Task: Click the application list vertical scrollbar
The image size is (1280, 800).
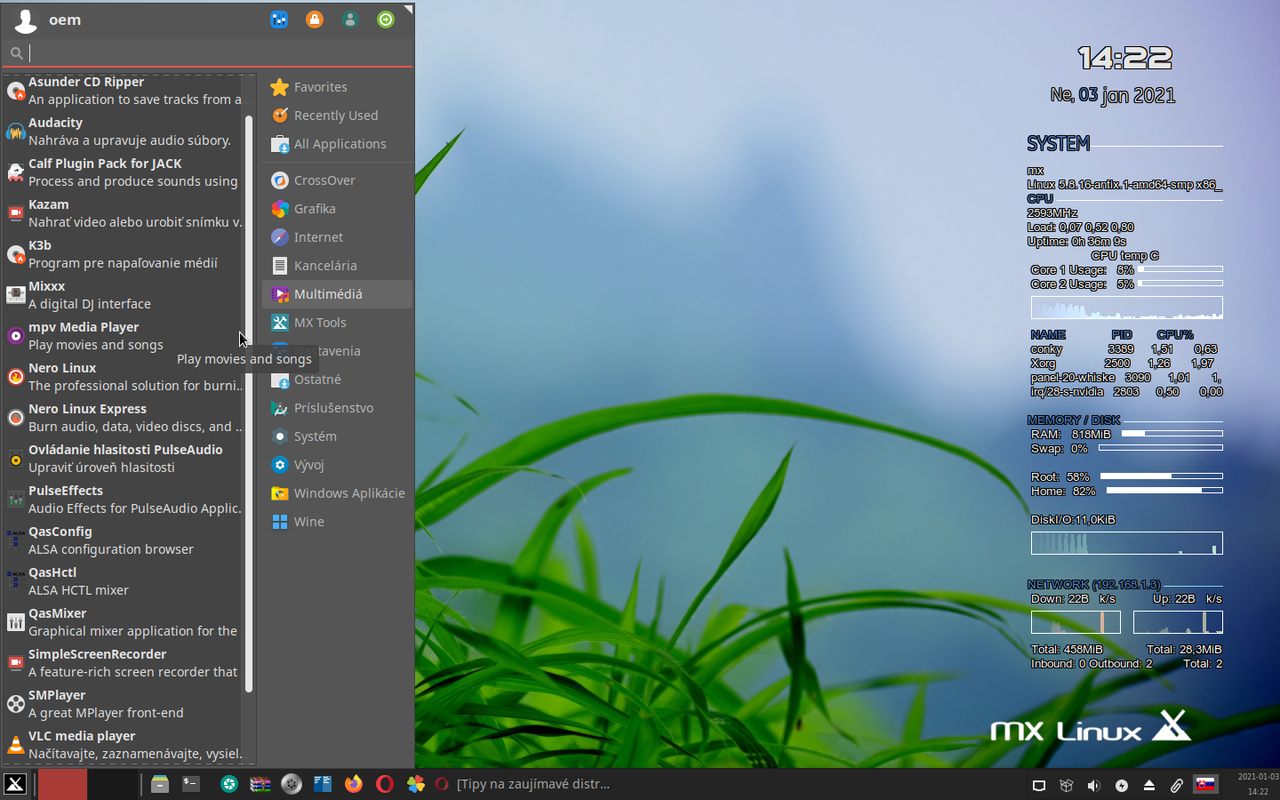Action: [249, 402]
